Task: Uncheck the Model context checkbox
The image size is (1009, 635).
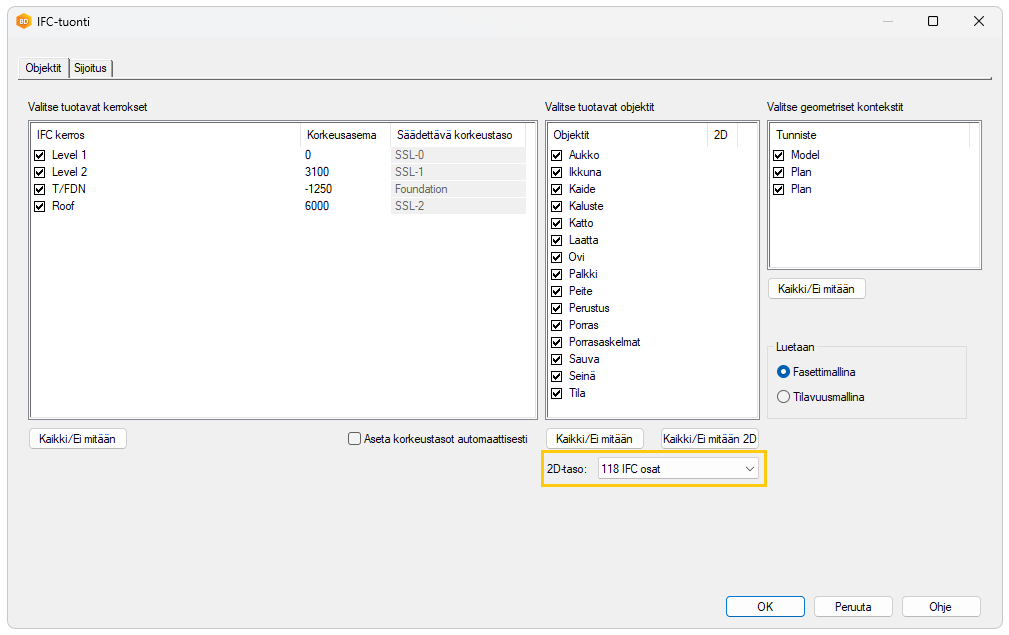Action: coord(779,155)
